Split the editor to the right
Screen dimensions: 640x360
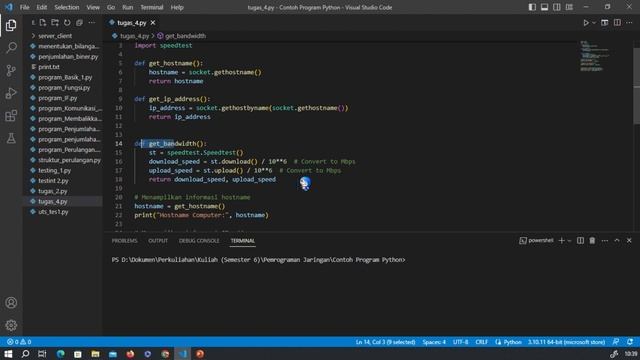[617, 23]
